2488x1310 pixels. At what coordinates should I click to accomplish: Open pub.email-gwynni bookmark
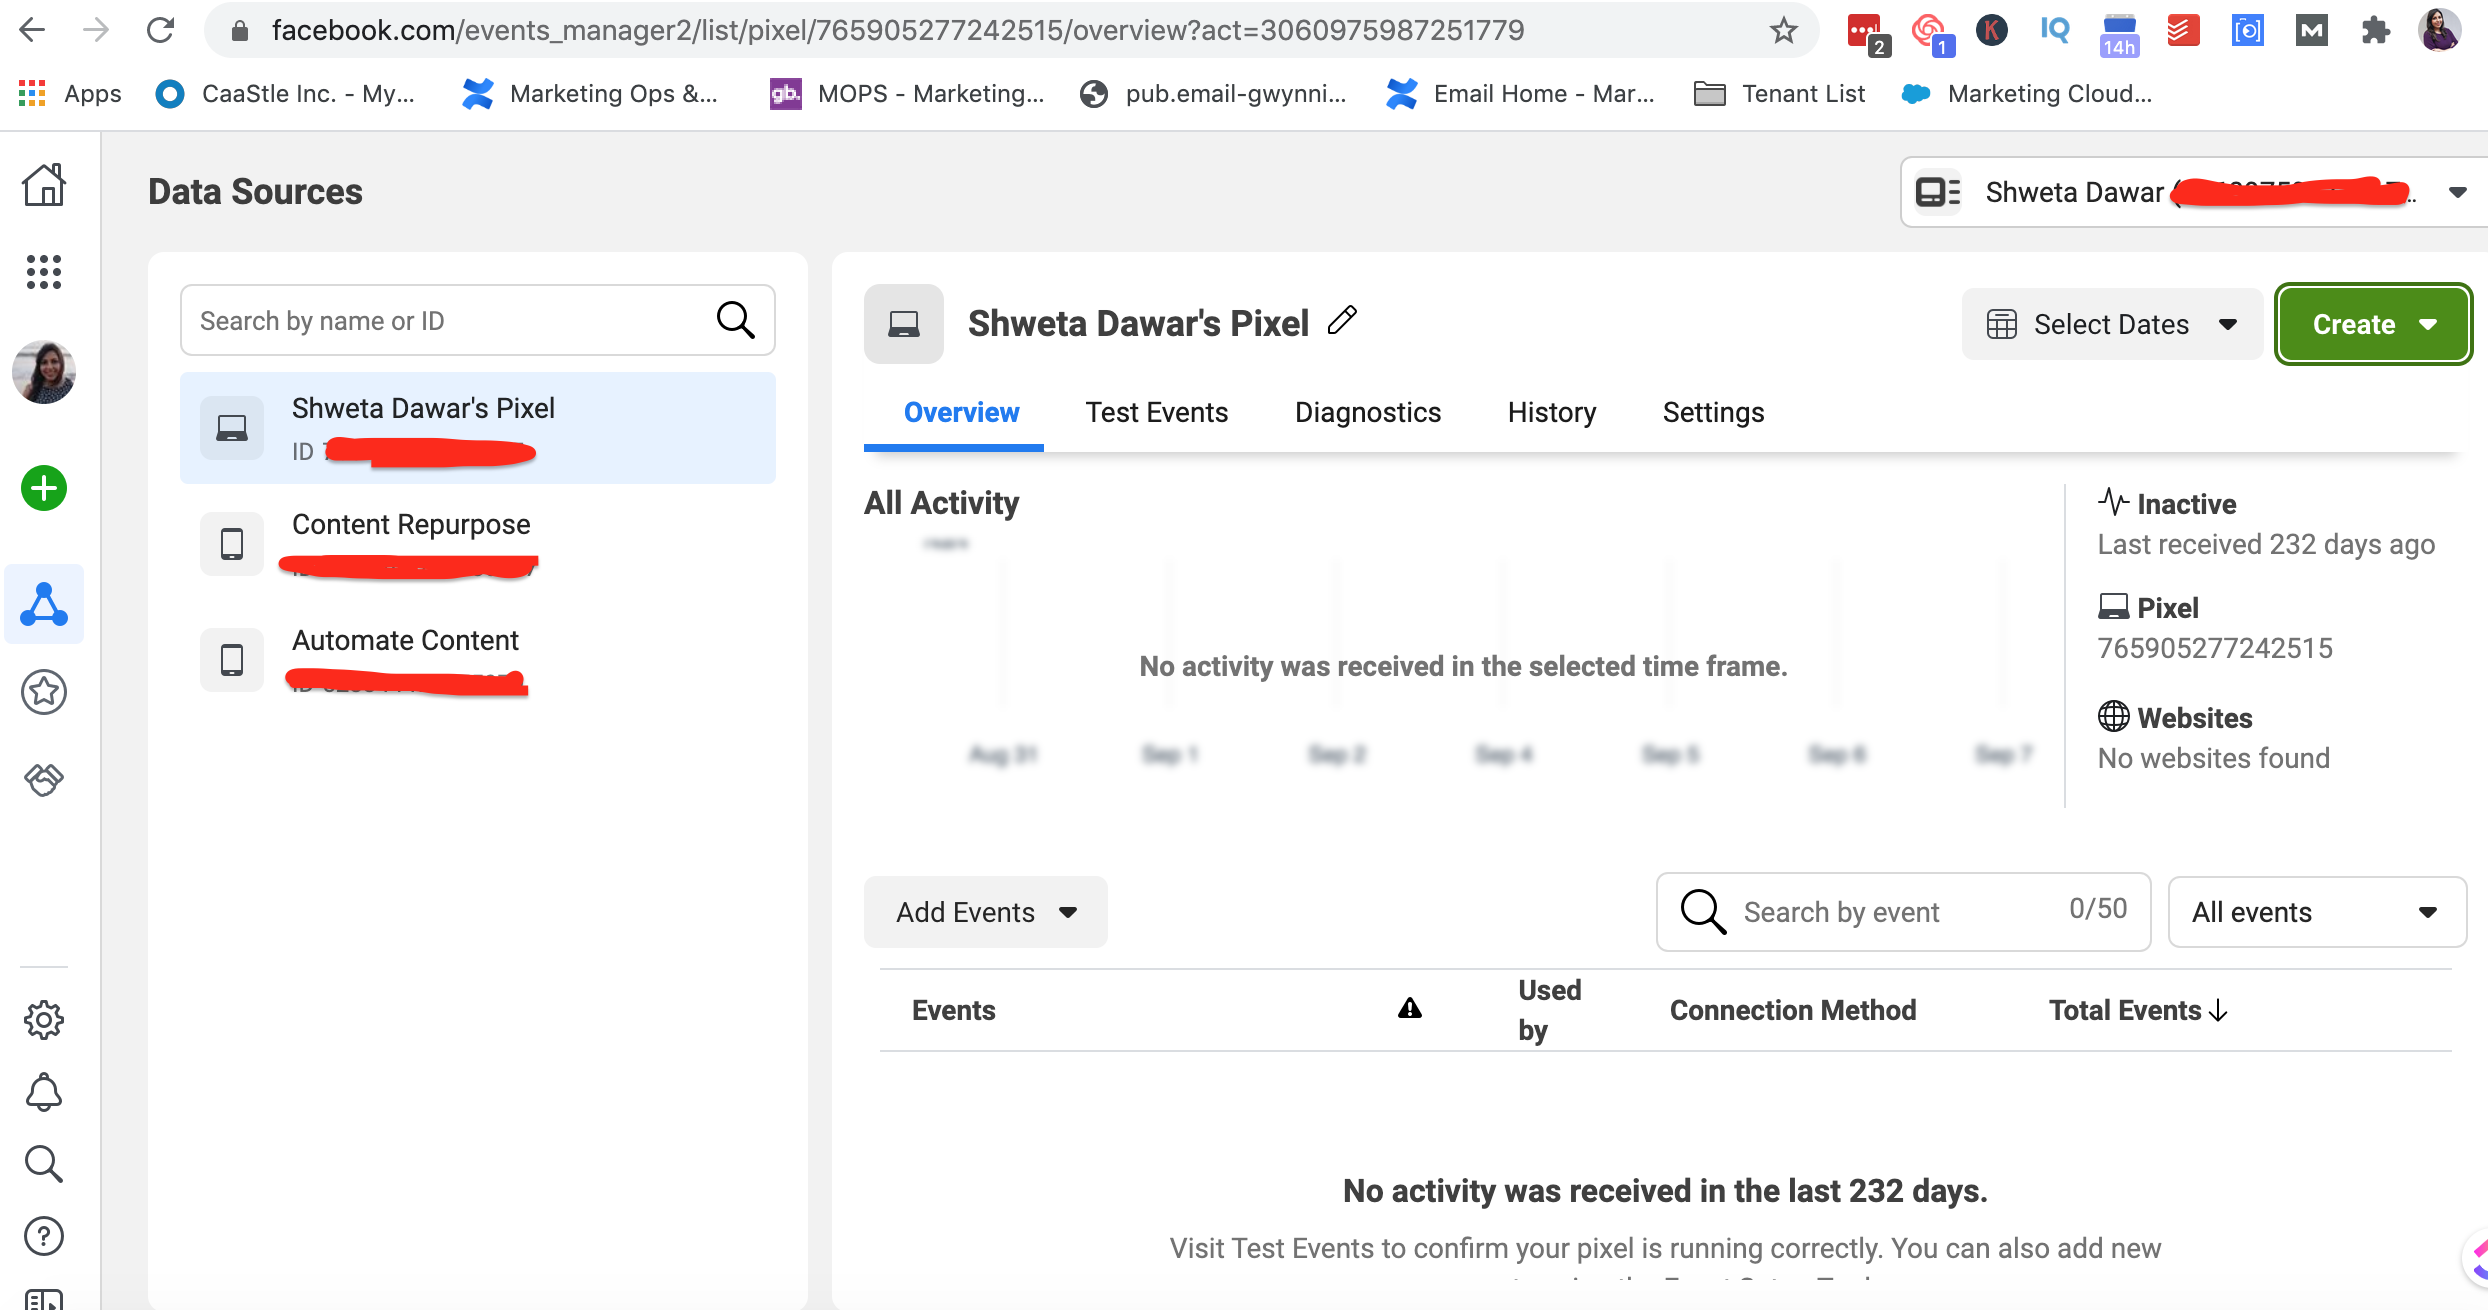click(1214, 93)
